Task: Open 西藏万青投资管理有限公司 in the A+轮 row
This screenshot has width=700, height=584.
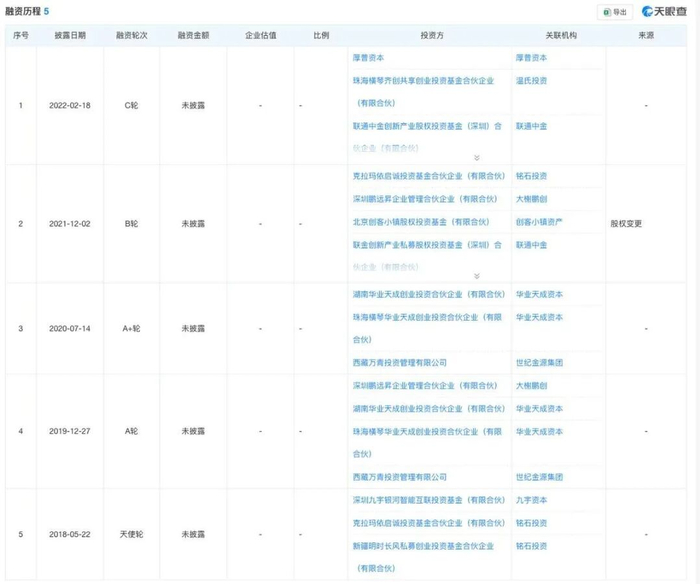Action: [400, 363]
